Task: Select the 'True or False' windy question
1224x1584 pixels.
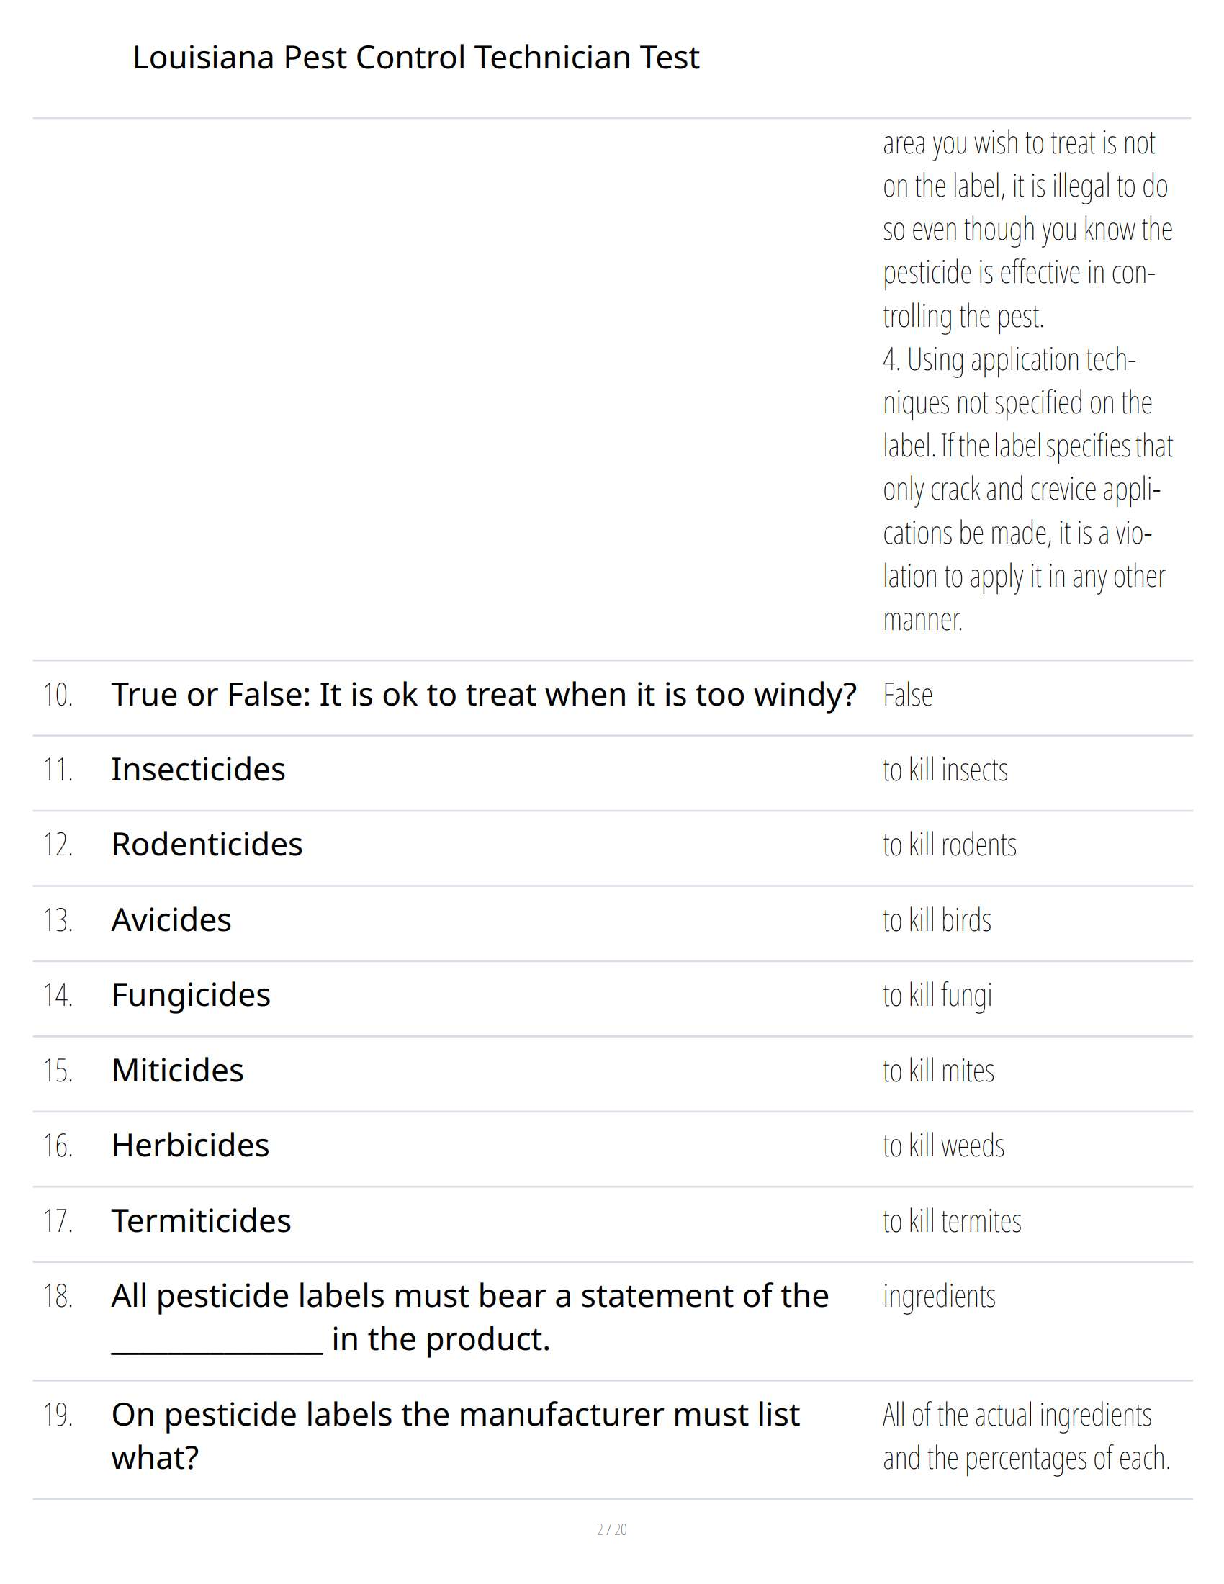Action: [x=484, y=694]
